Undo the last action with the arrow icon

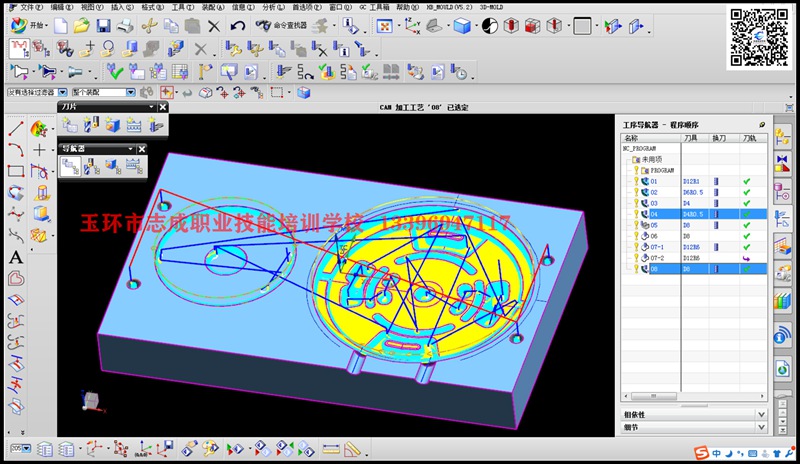pyautogui.click(x=237, y=26)
